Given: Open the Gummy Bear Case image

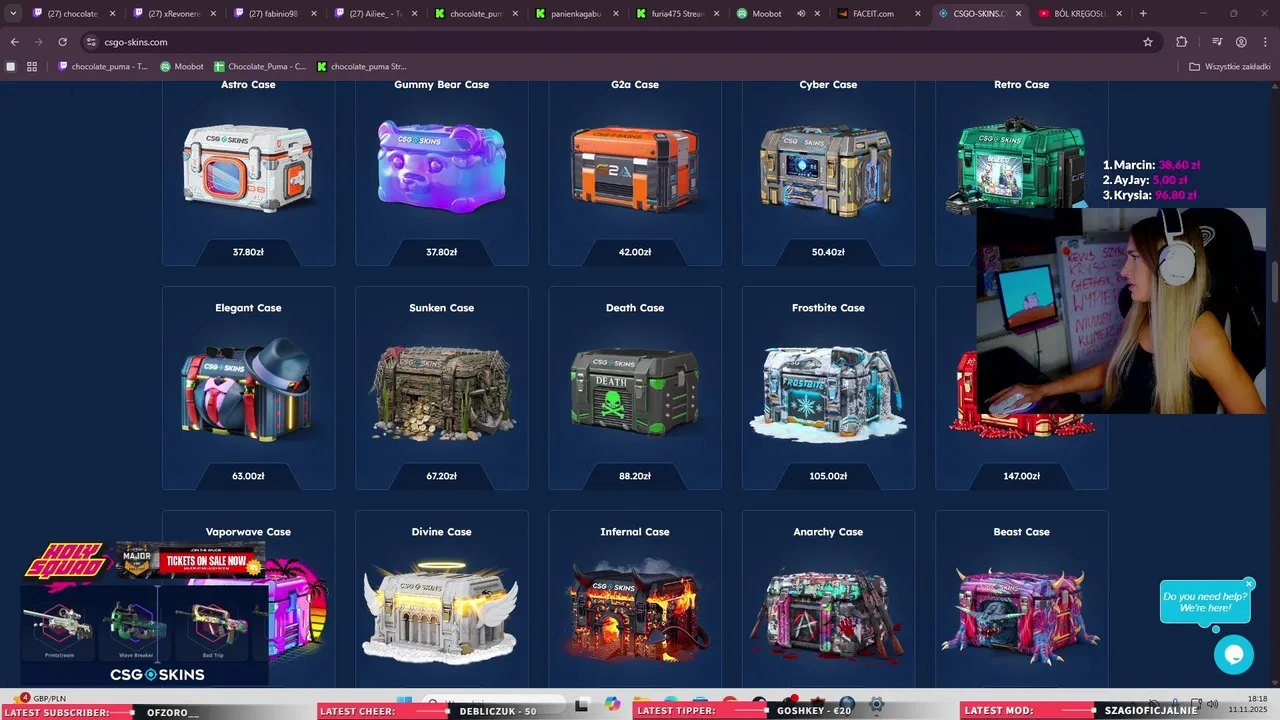Looking at the screenshot, I should click(441, 167).
